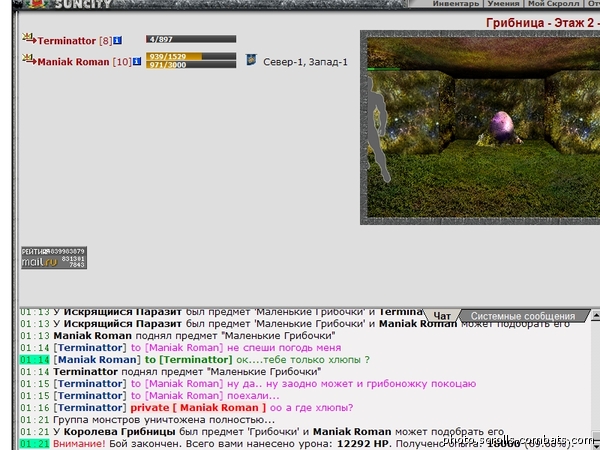The image size is (600, 450).
Task: Click the chat scrollbar up arrow
Action: (x=595, y=316)
